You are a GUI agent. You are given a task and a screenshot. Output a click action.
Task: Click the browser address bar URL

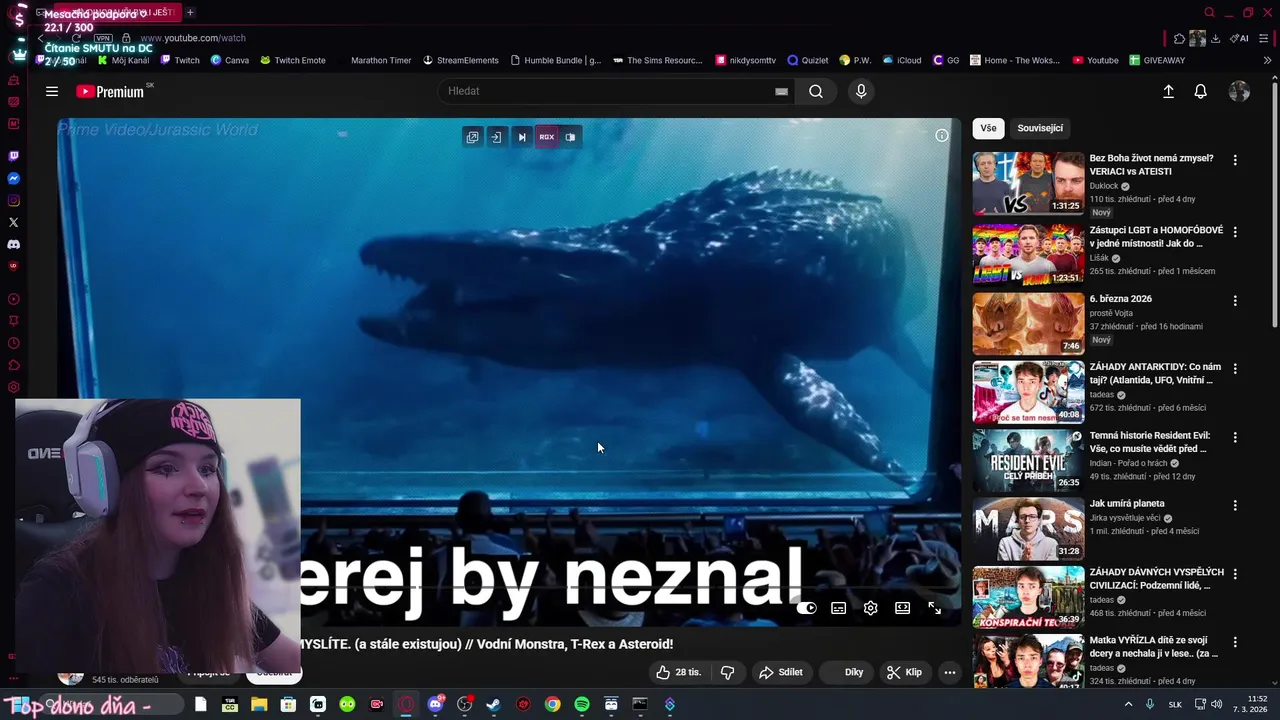pyautogui.click(x=193, y=38)
